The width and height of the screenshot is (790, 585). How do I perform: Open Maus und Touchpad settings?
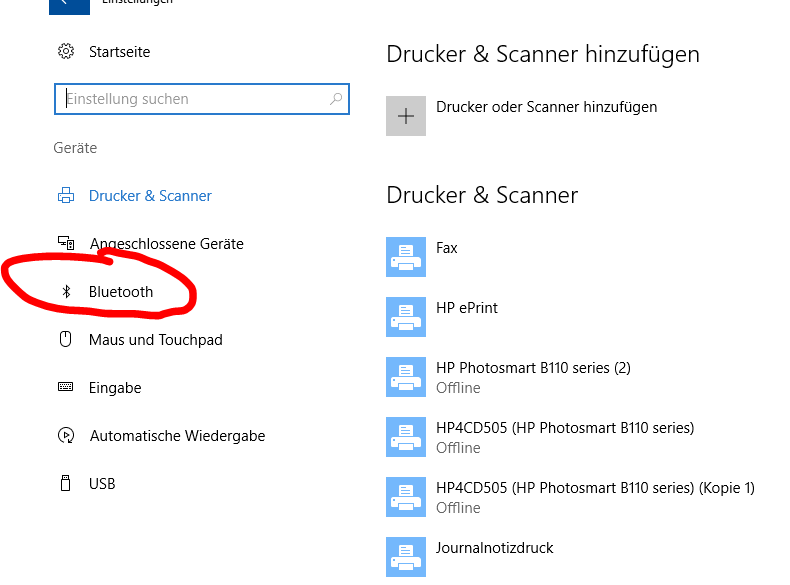coord(156,340)
